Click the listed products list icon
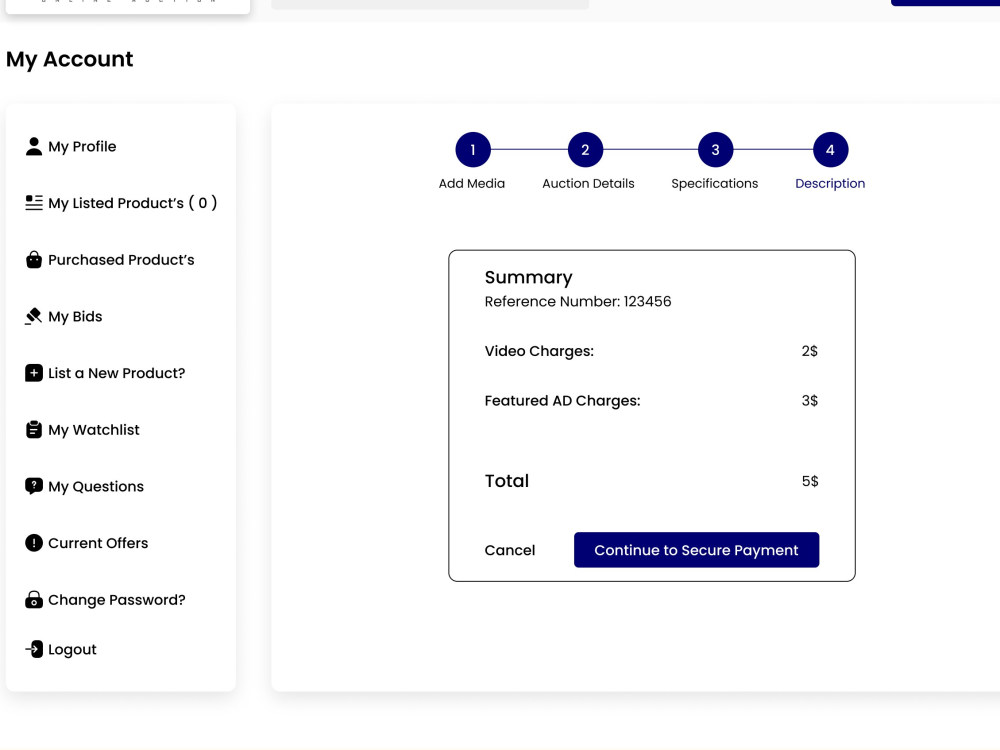 click(x=34, y=203)
